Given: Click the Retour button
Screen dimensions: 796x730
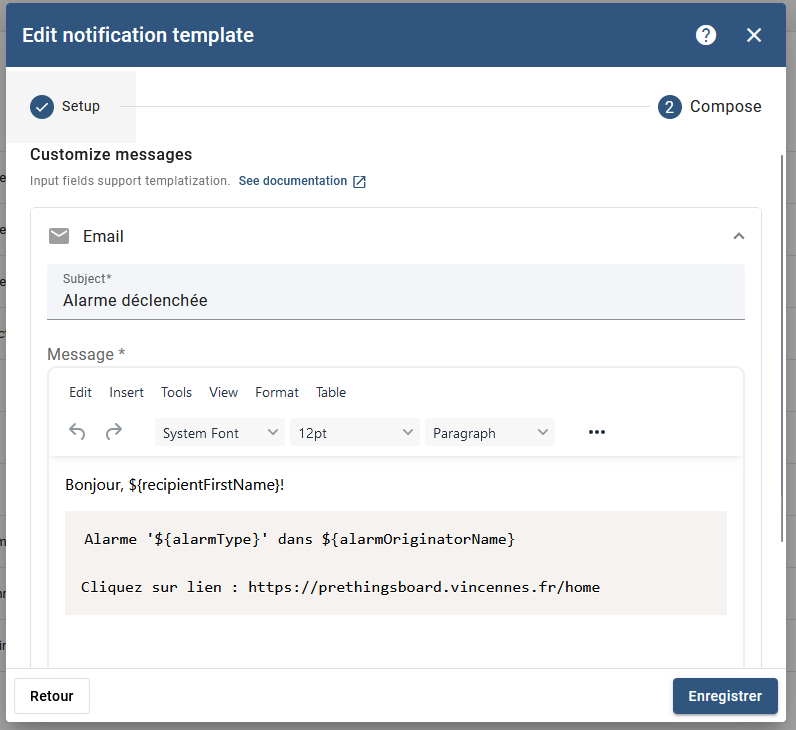Looking at the screenshot, I should [x=52, y=696].
